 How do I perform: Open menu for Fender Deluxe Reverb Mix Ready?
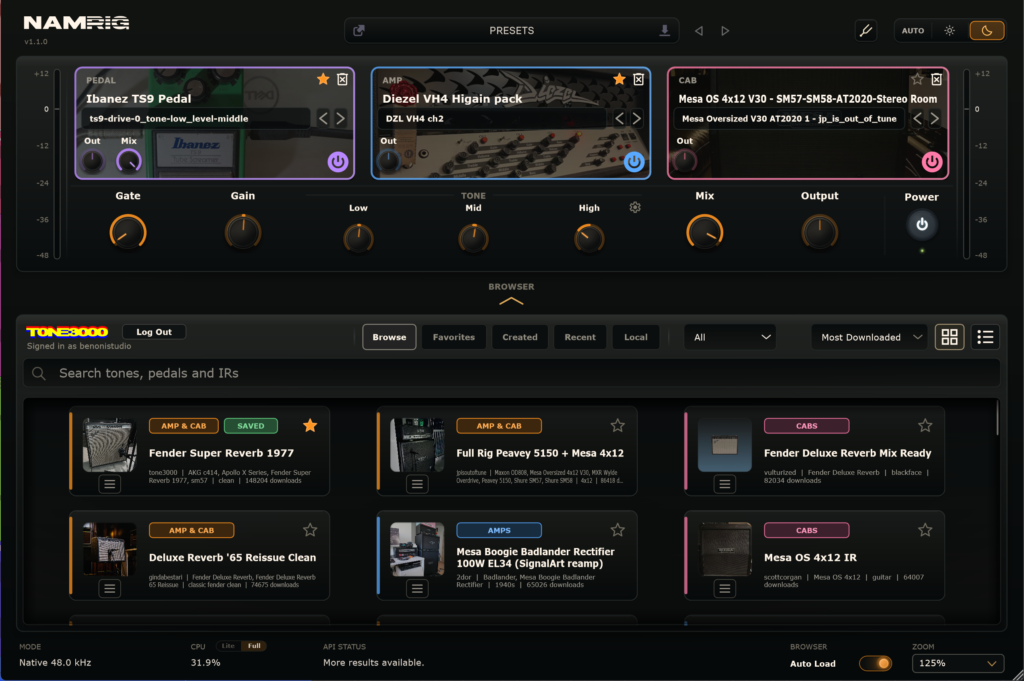(725, 484)
